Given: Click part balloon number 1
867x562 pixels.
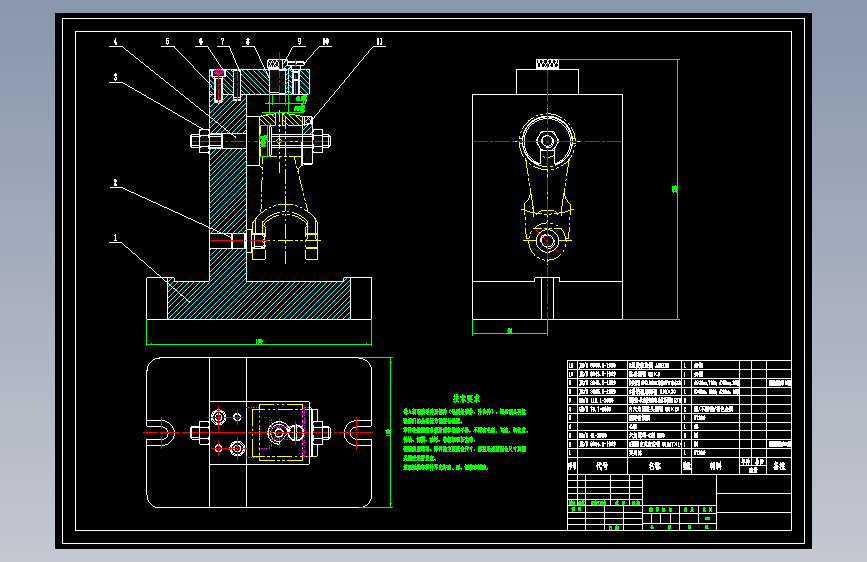Looking at the screenshot, I should pos(116,238).
